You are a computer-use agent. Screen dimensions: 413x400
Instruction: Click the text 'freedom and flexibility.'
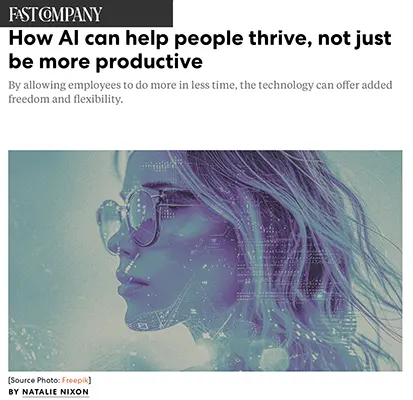click(66, 99)
